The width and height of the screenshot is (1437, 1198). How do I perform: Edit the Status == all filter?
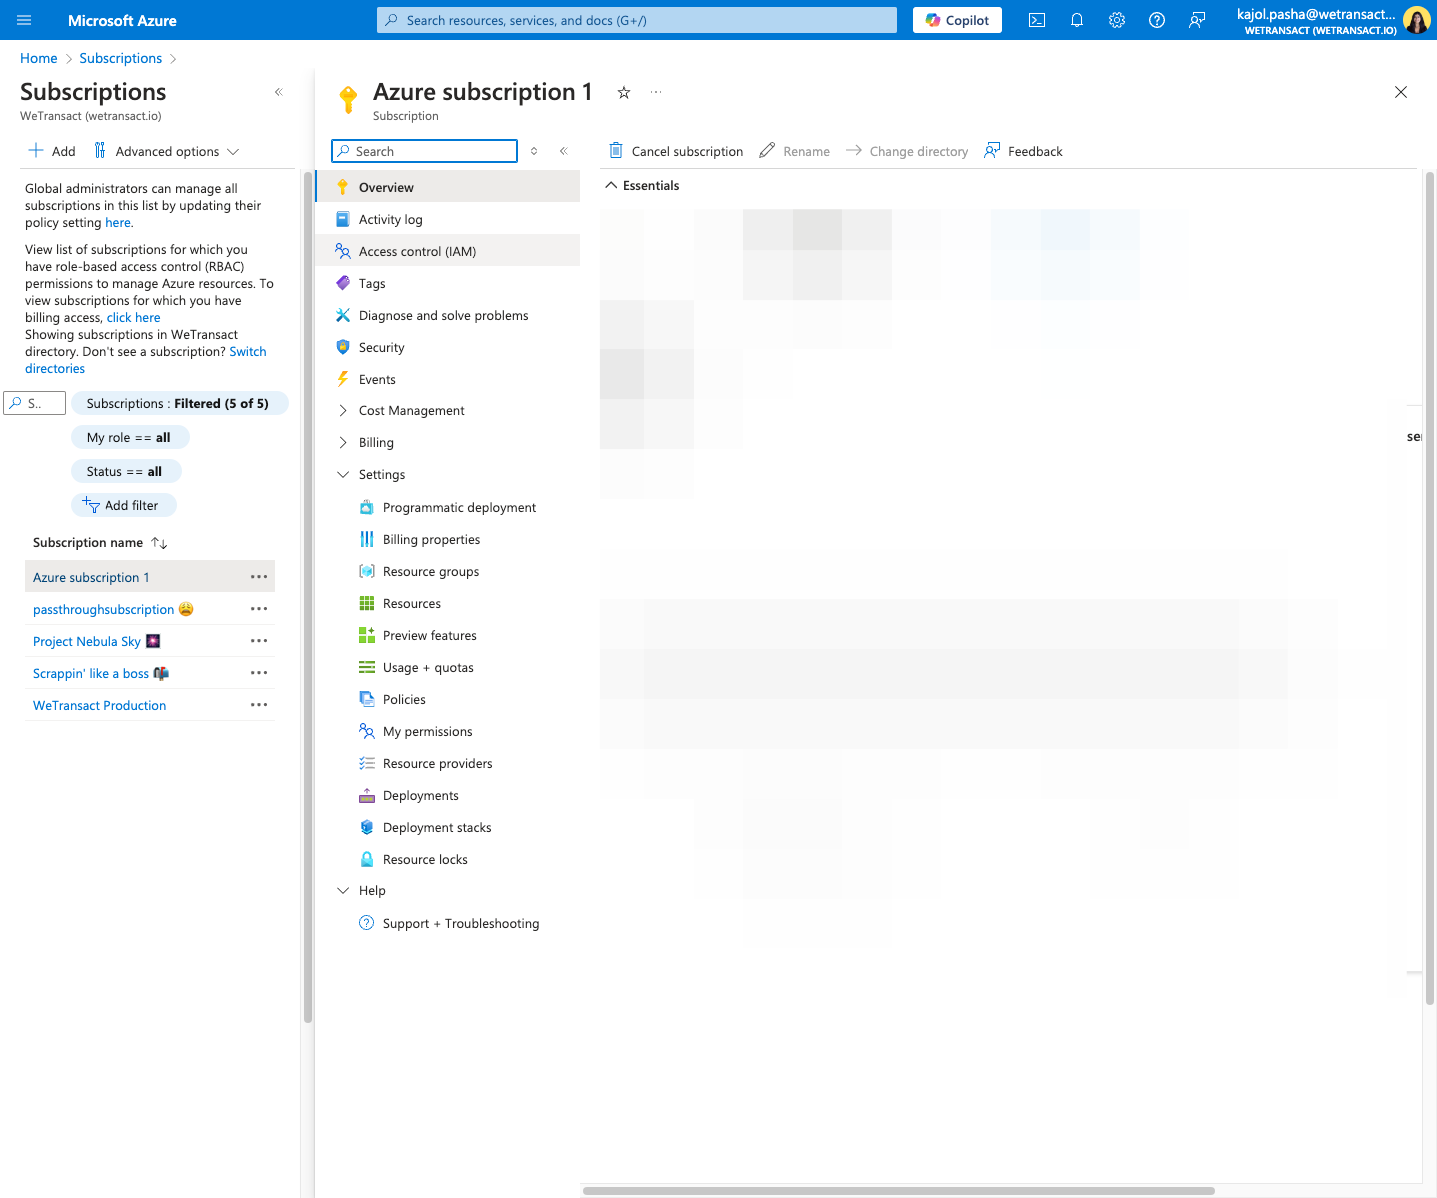point(127,471)
